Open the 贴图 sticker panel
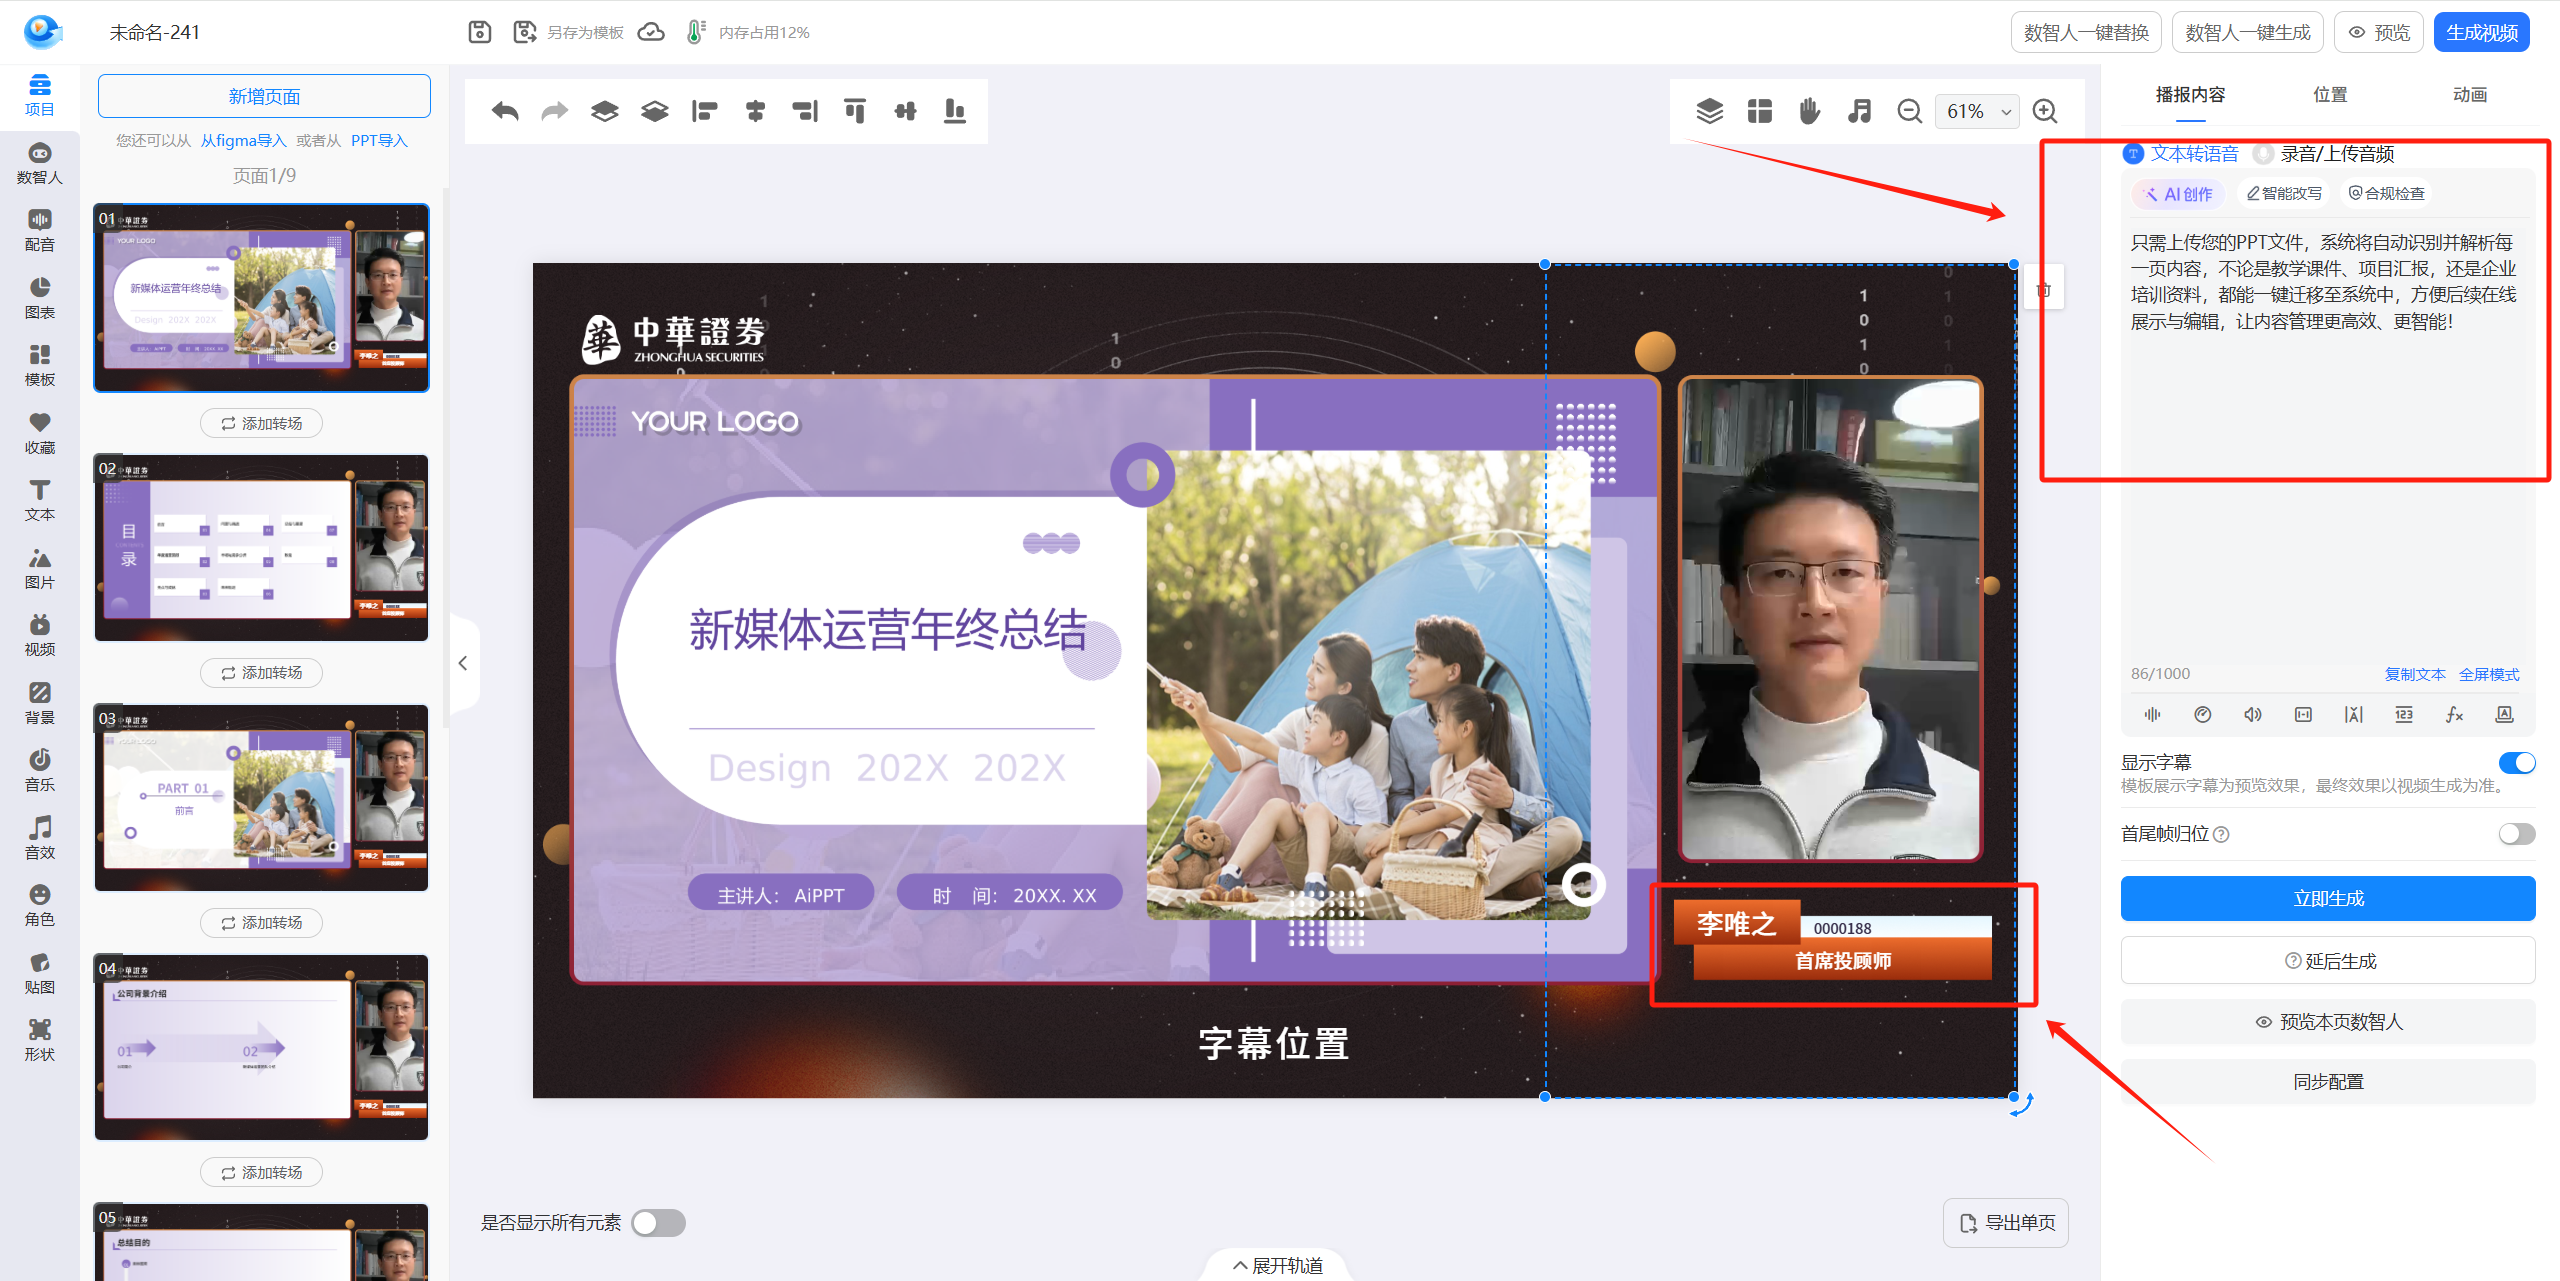 [x=39, y=973]
